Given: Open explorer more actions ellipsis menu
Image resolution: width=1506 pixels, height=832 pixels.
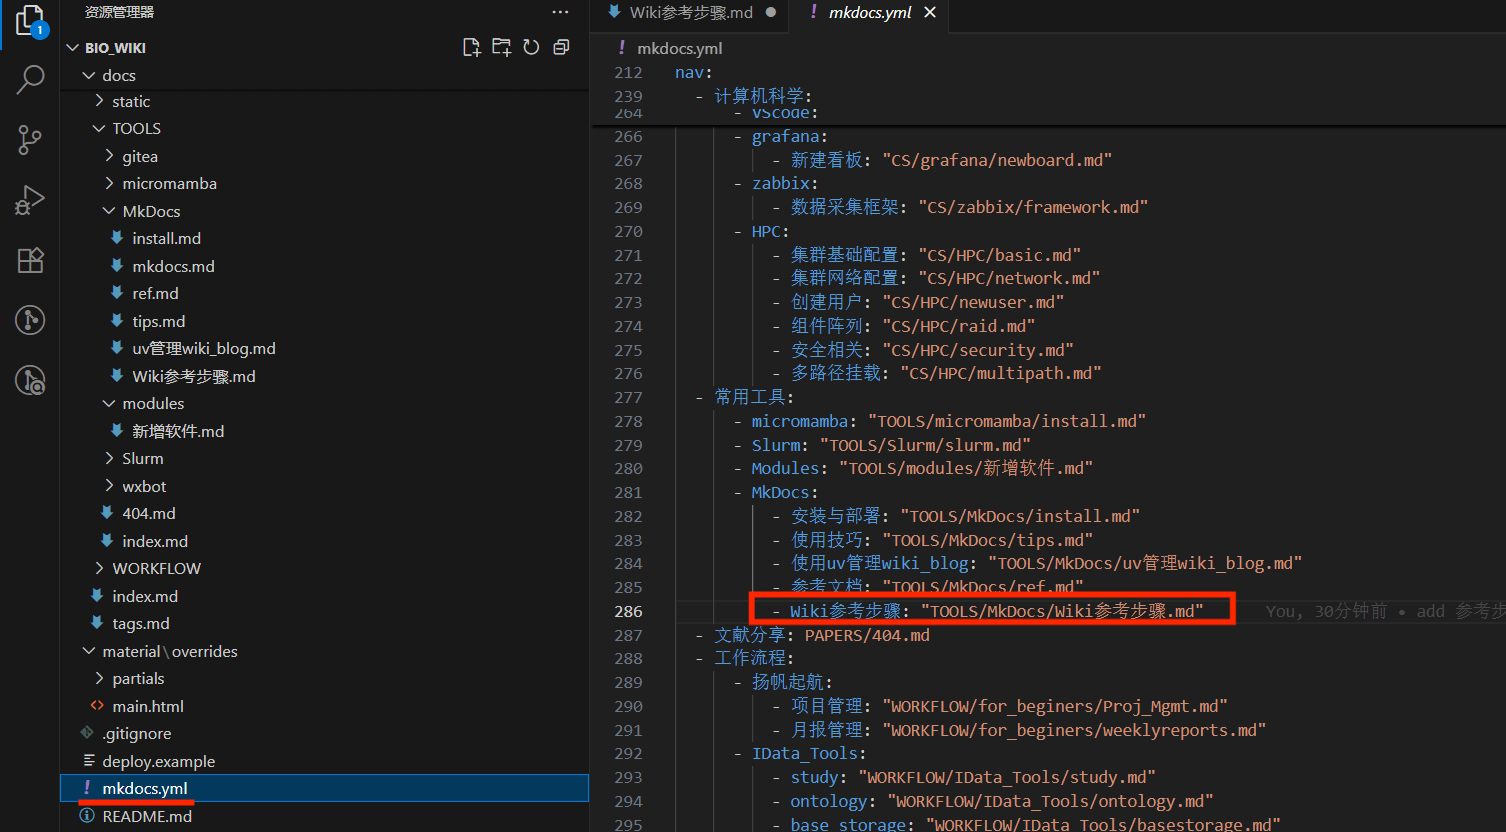Looking at the screenshot, I should click(560, 12).
